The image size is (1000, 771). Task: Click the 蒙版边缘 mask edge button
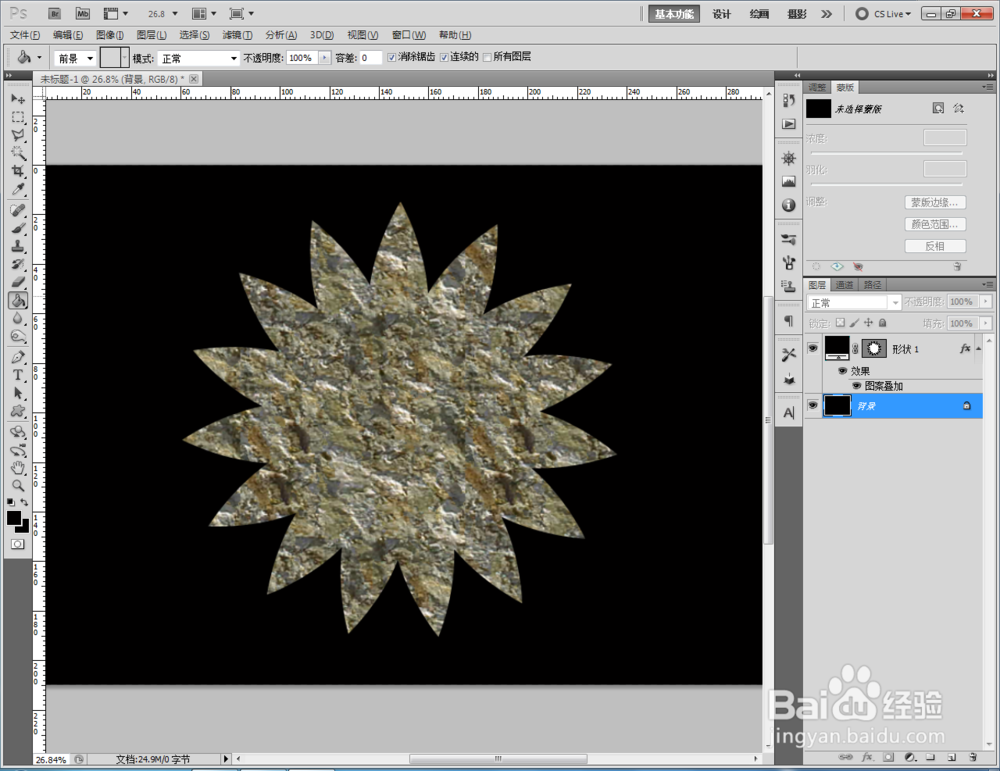[x=935, y=202]
